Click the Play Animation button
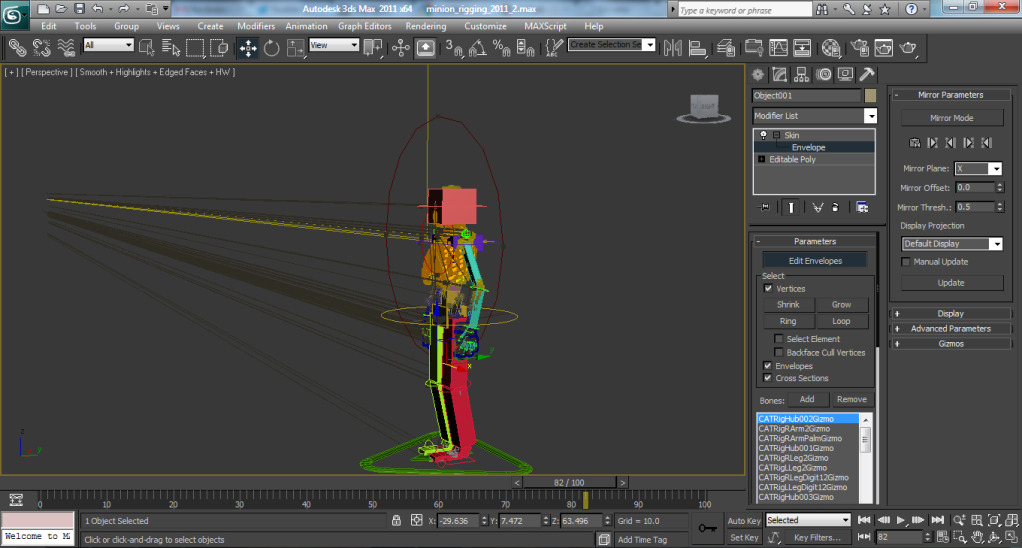 (x=900, y=520)
